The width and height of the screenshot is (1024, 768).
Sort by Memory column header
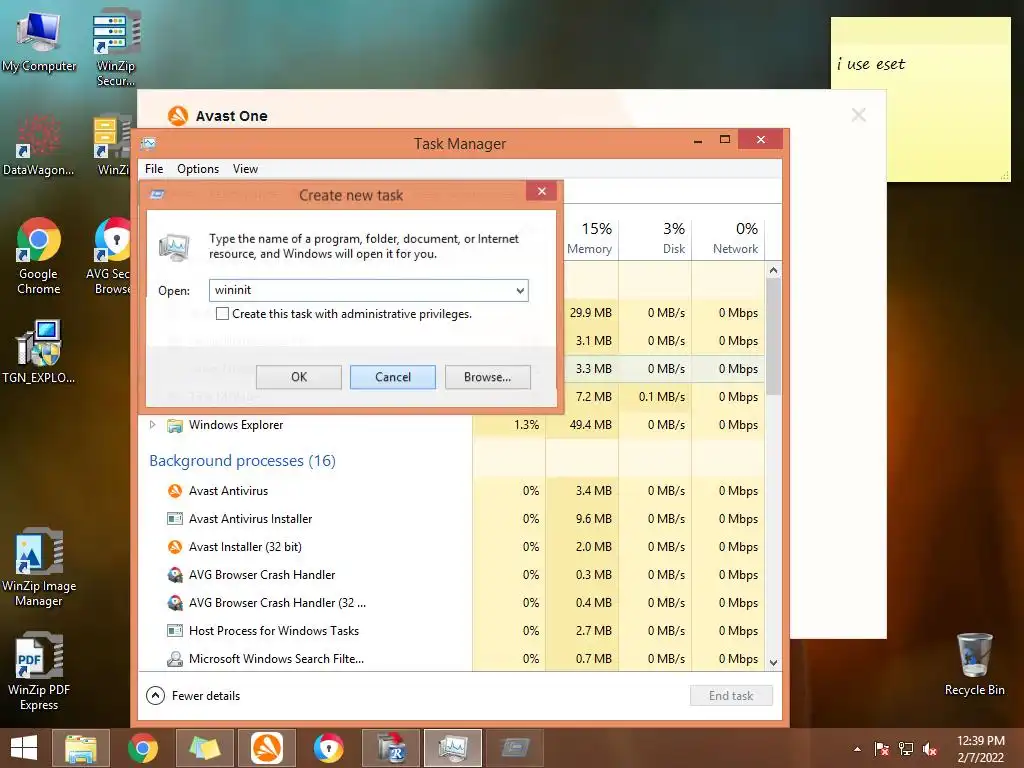(x=590, y=238)
